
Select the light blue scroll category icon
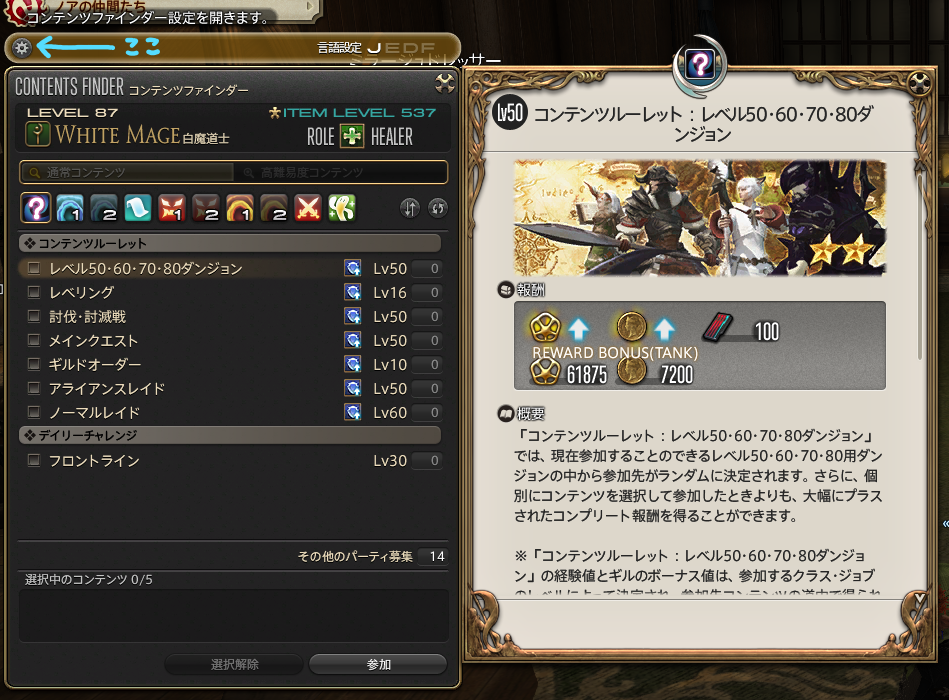click(x=137, y=208)
